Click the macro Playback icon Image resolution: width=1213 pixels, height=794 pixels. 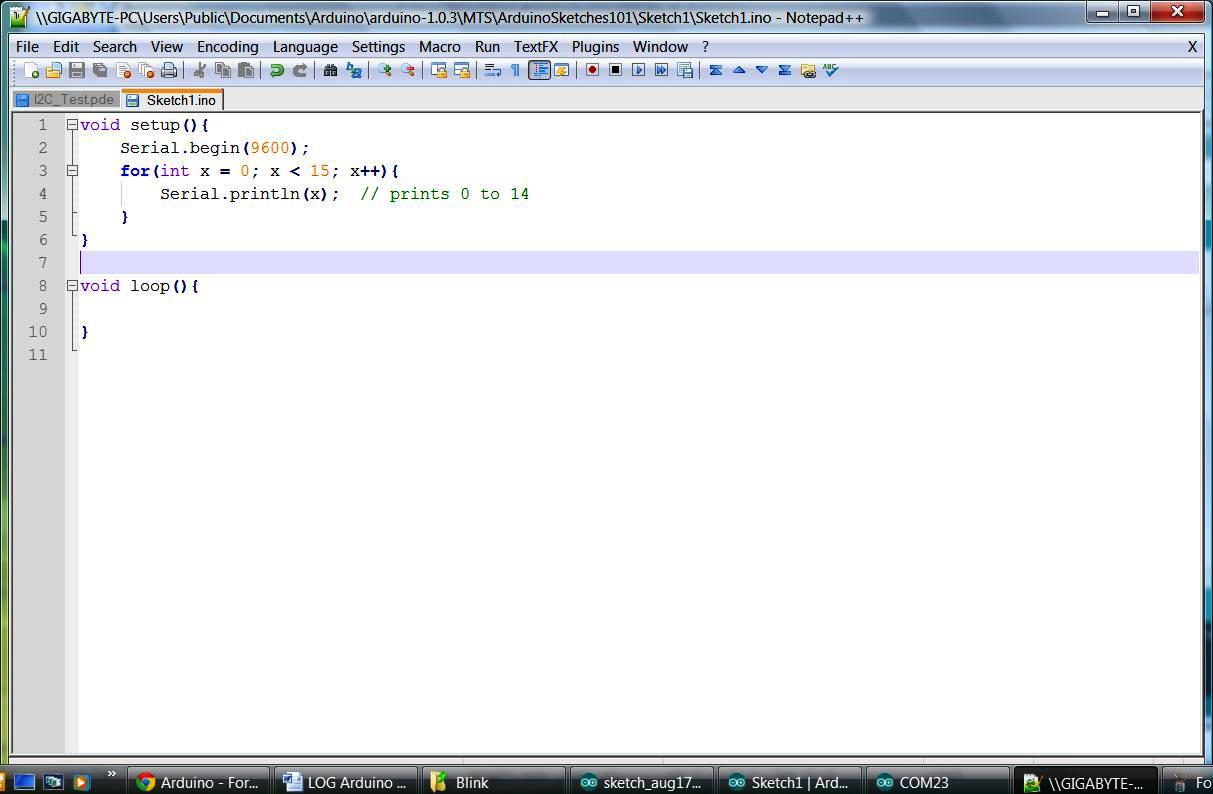[x=638, y=70]
